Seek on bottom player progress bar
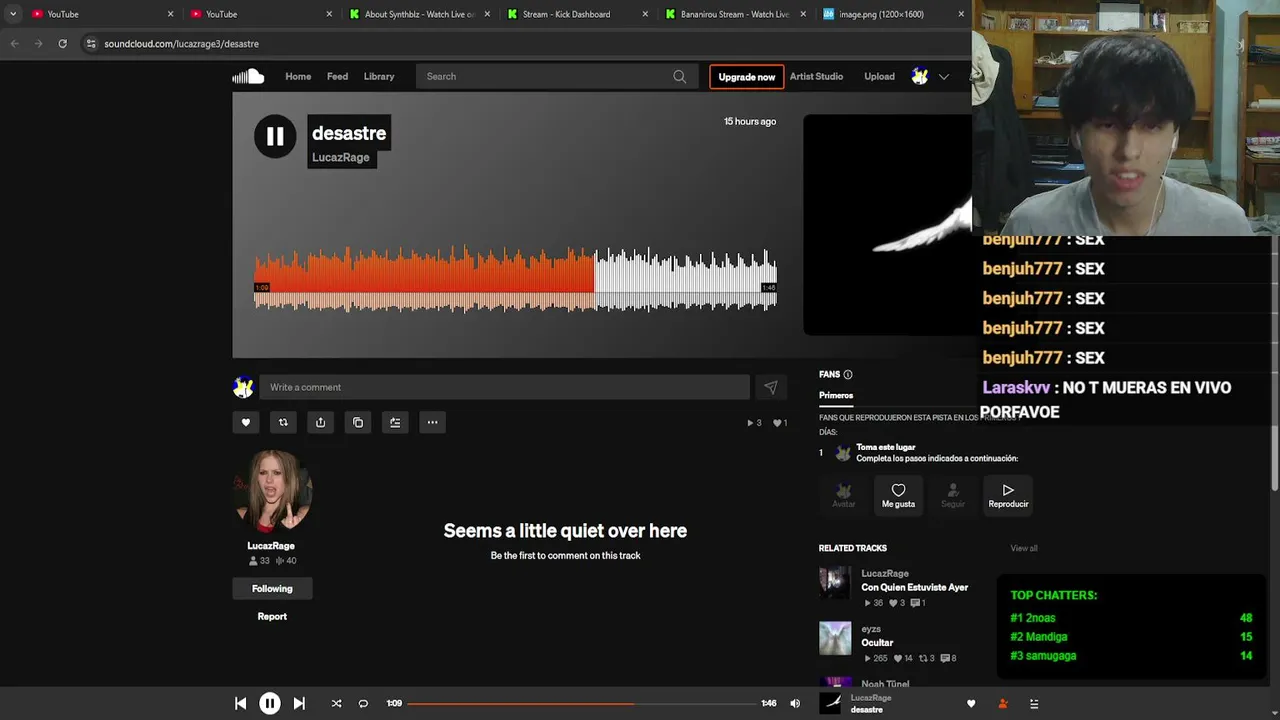Viewport: 1280px width, 720px height. tap(581, 703)
